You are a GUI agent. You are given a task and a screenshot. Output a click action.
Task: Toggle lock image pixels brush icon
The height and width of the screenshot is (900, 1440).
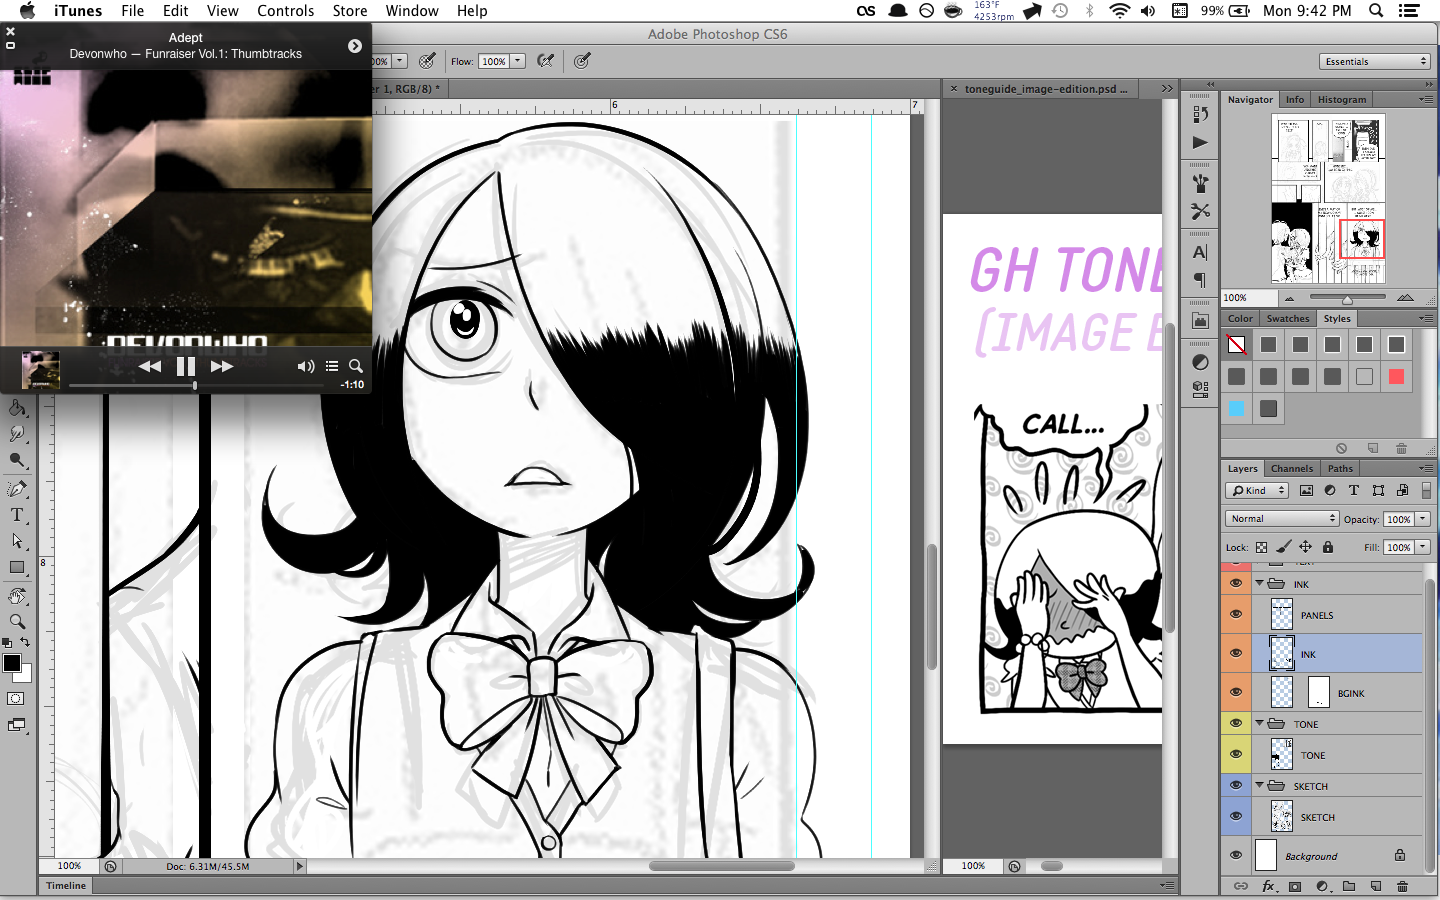(x=1284, y=547)
